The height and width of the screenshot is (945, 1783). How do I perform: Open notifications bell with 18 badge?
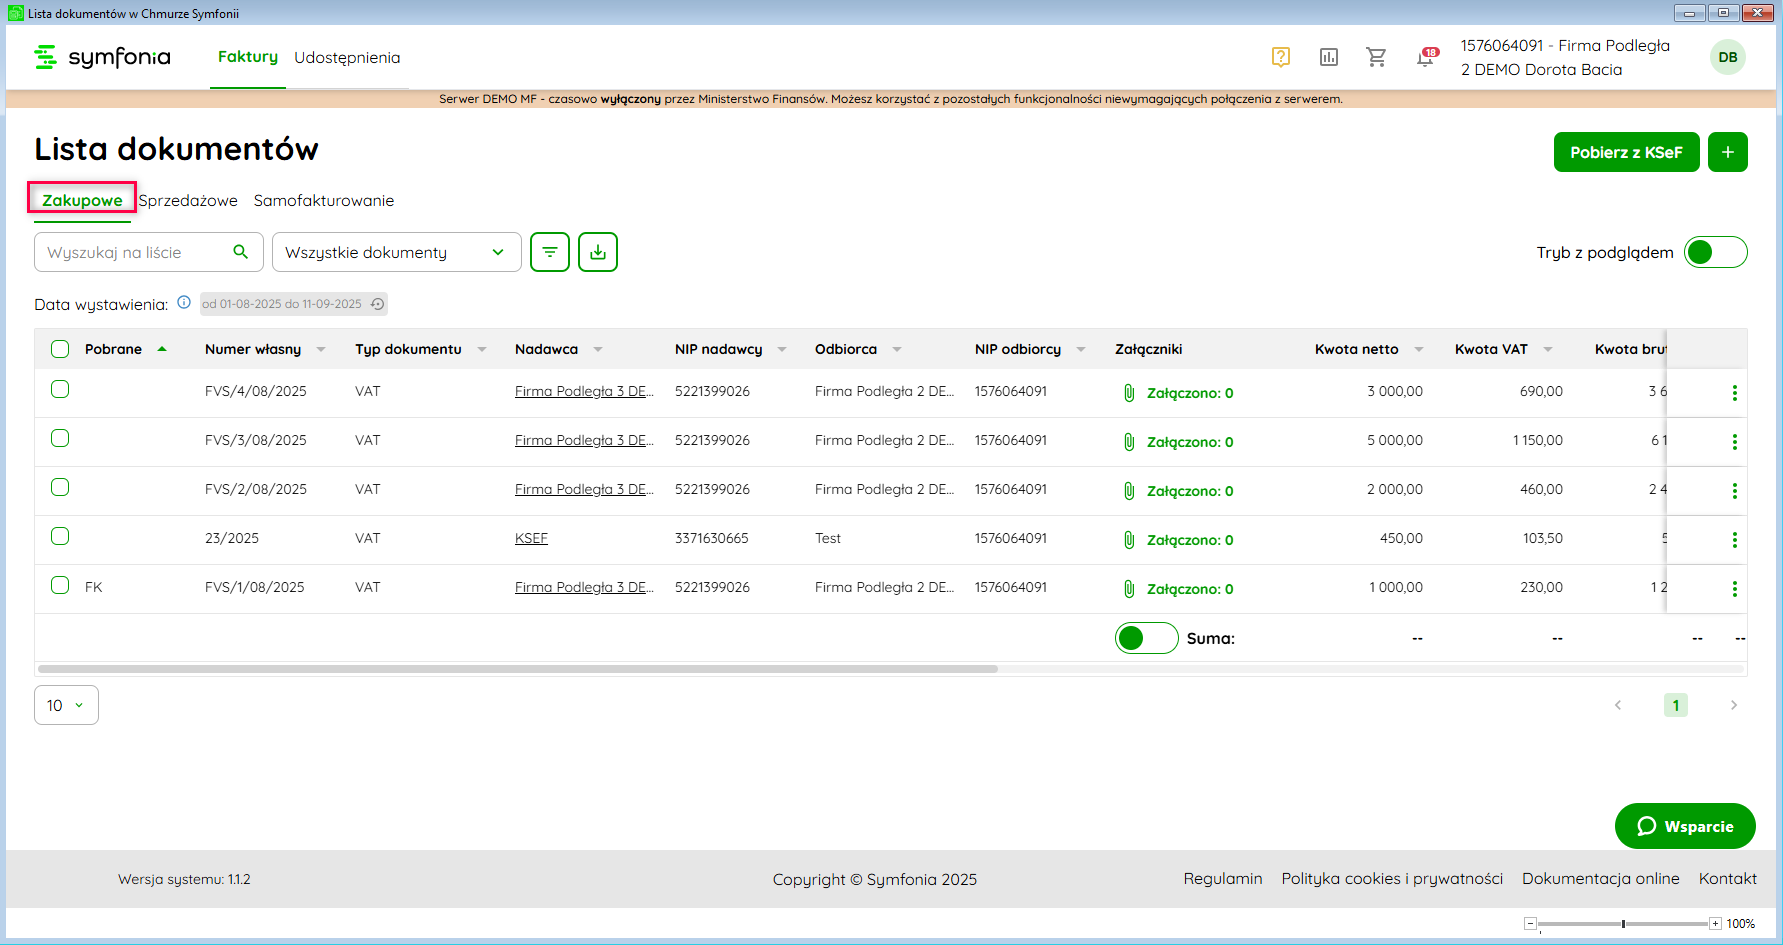coord(1425,58)
